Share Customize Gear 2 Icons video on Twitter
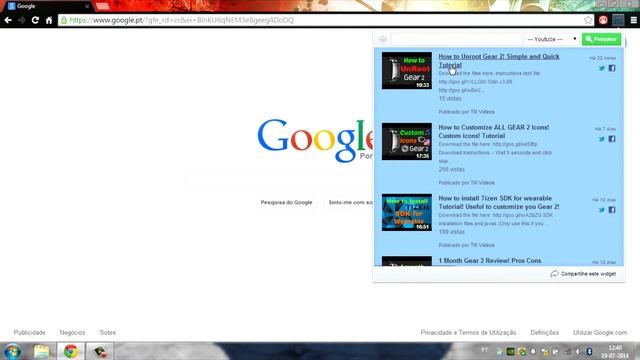Image resolution: width=640 pixels, height=360 pixels. 602,139
